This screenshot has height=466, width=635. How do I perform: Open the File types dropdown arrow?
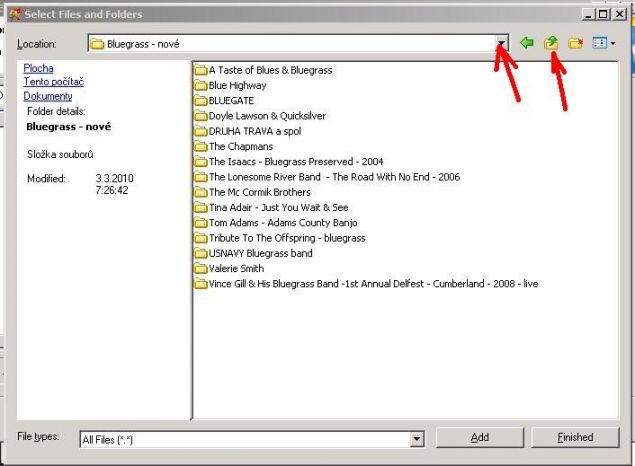coord(417,439)
